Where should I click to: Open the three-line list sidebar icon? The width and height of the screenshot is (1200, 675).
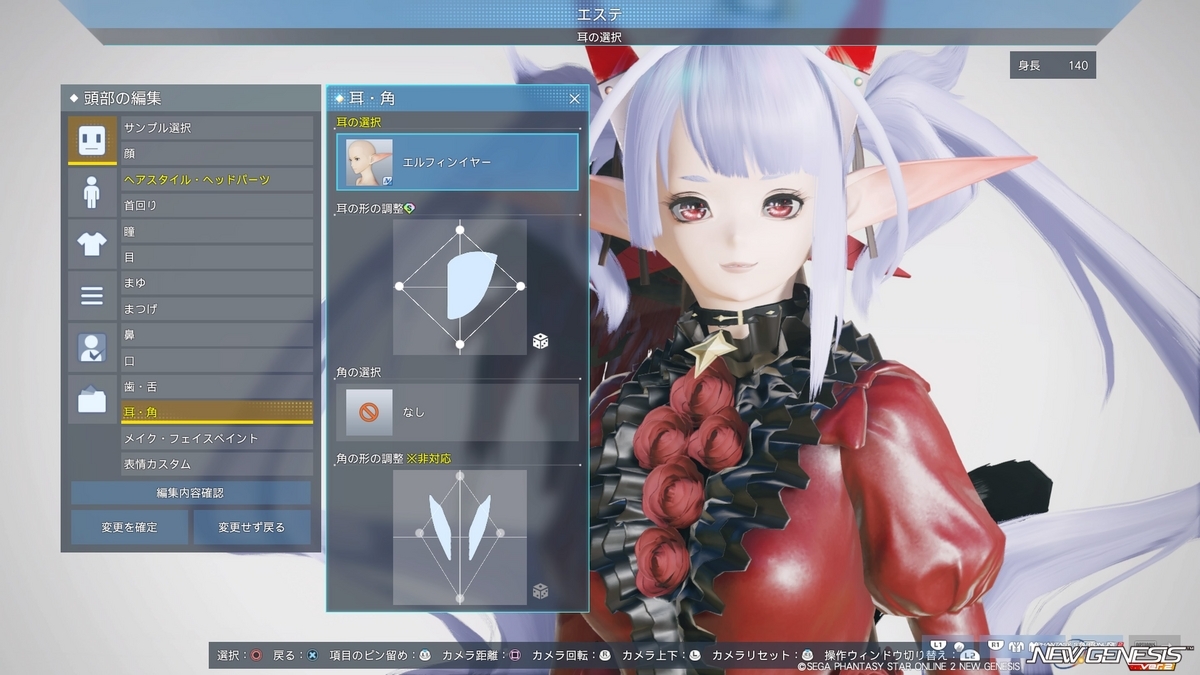tap(92, 296)
